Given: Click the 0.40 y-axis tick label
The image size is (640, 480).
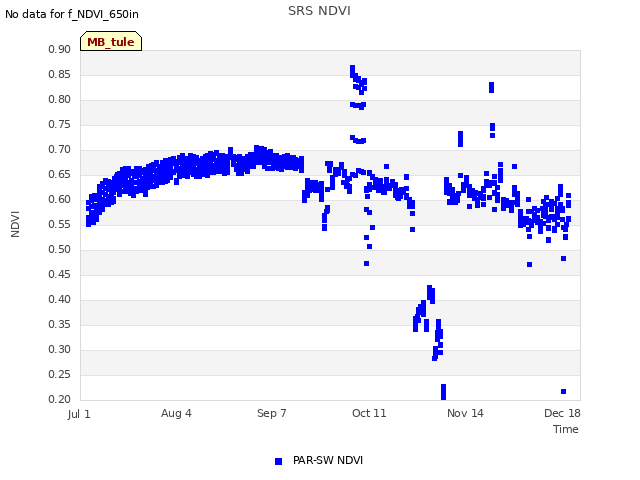Looking at the screenshot, I should coord(59,299).
